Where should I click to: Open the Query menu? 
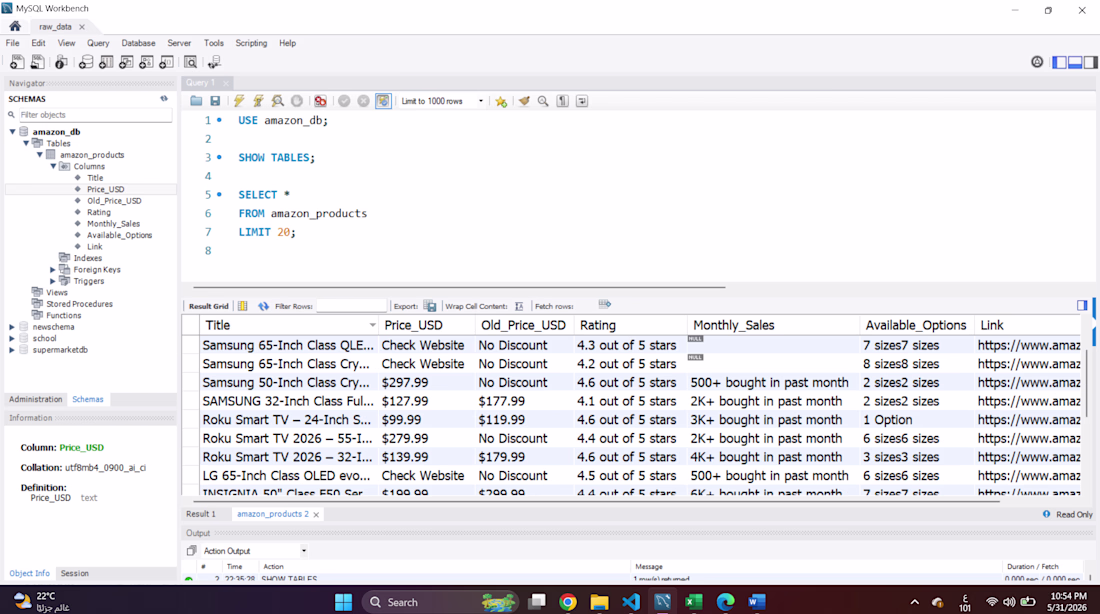98,43
